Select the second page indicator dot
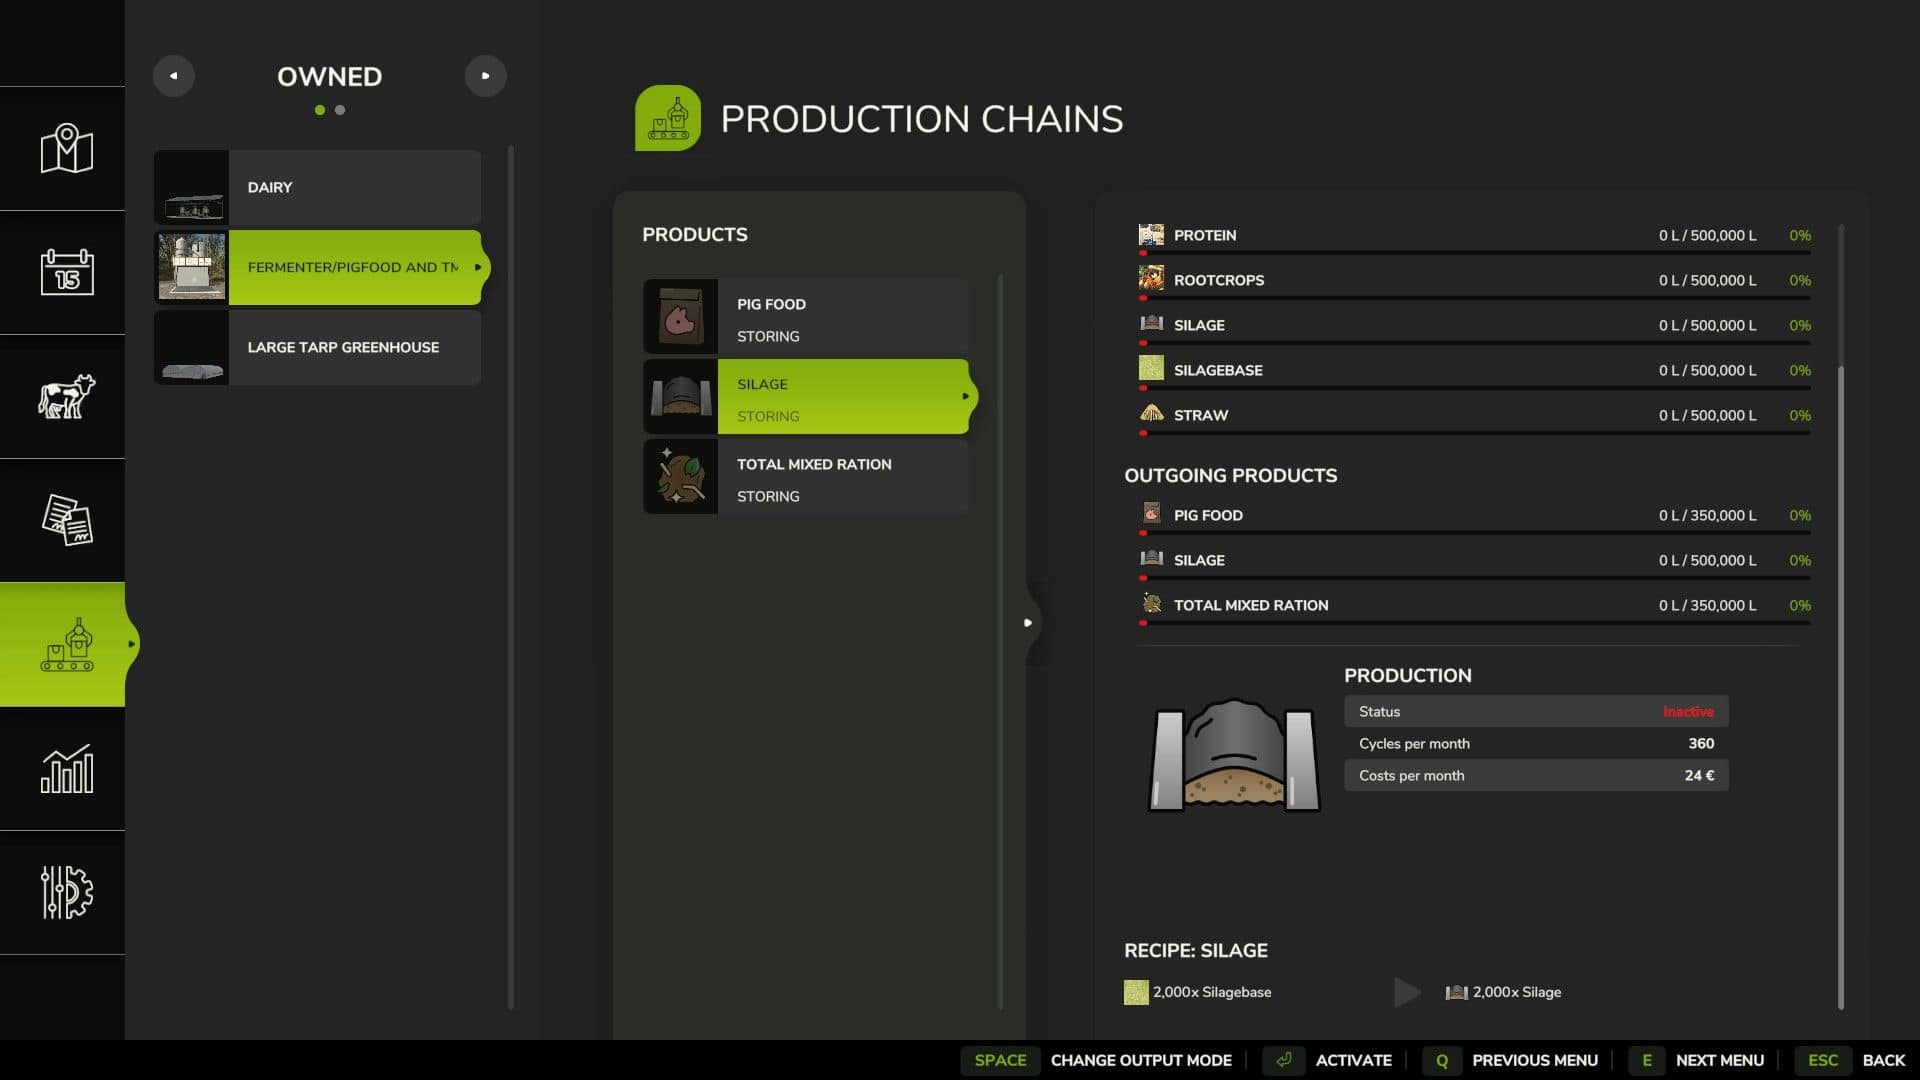Screen dimensions: 1920x1080 (340, 110)
